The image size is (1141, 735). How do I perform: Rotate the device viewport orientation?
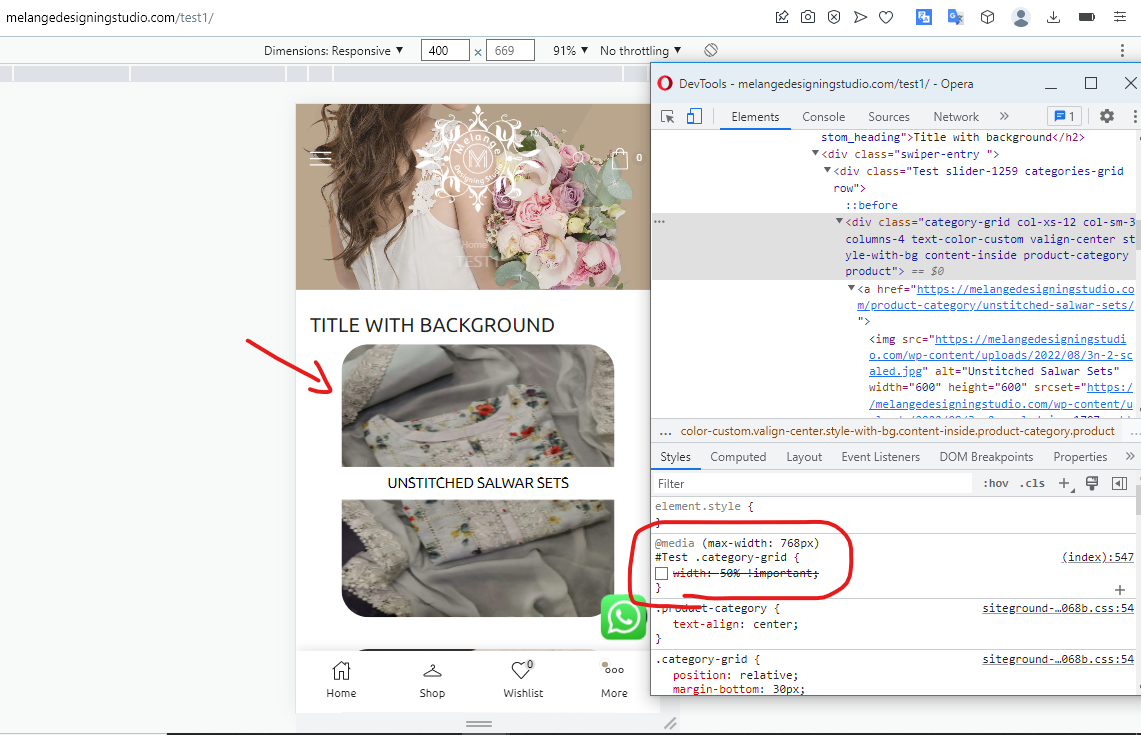tap(711, 50)
